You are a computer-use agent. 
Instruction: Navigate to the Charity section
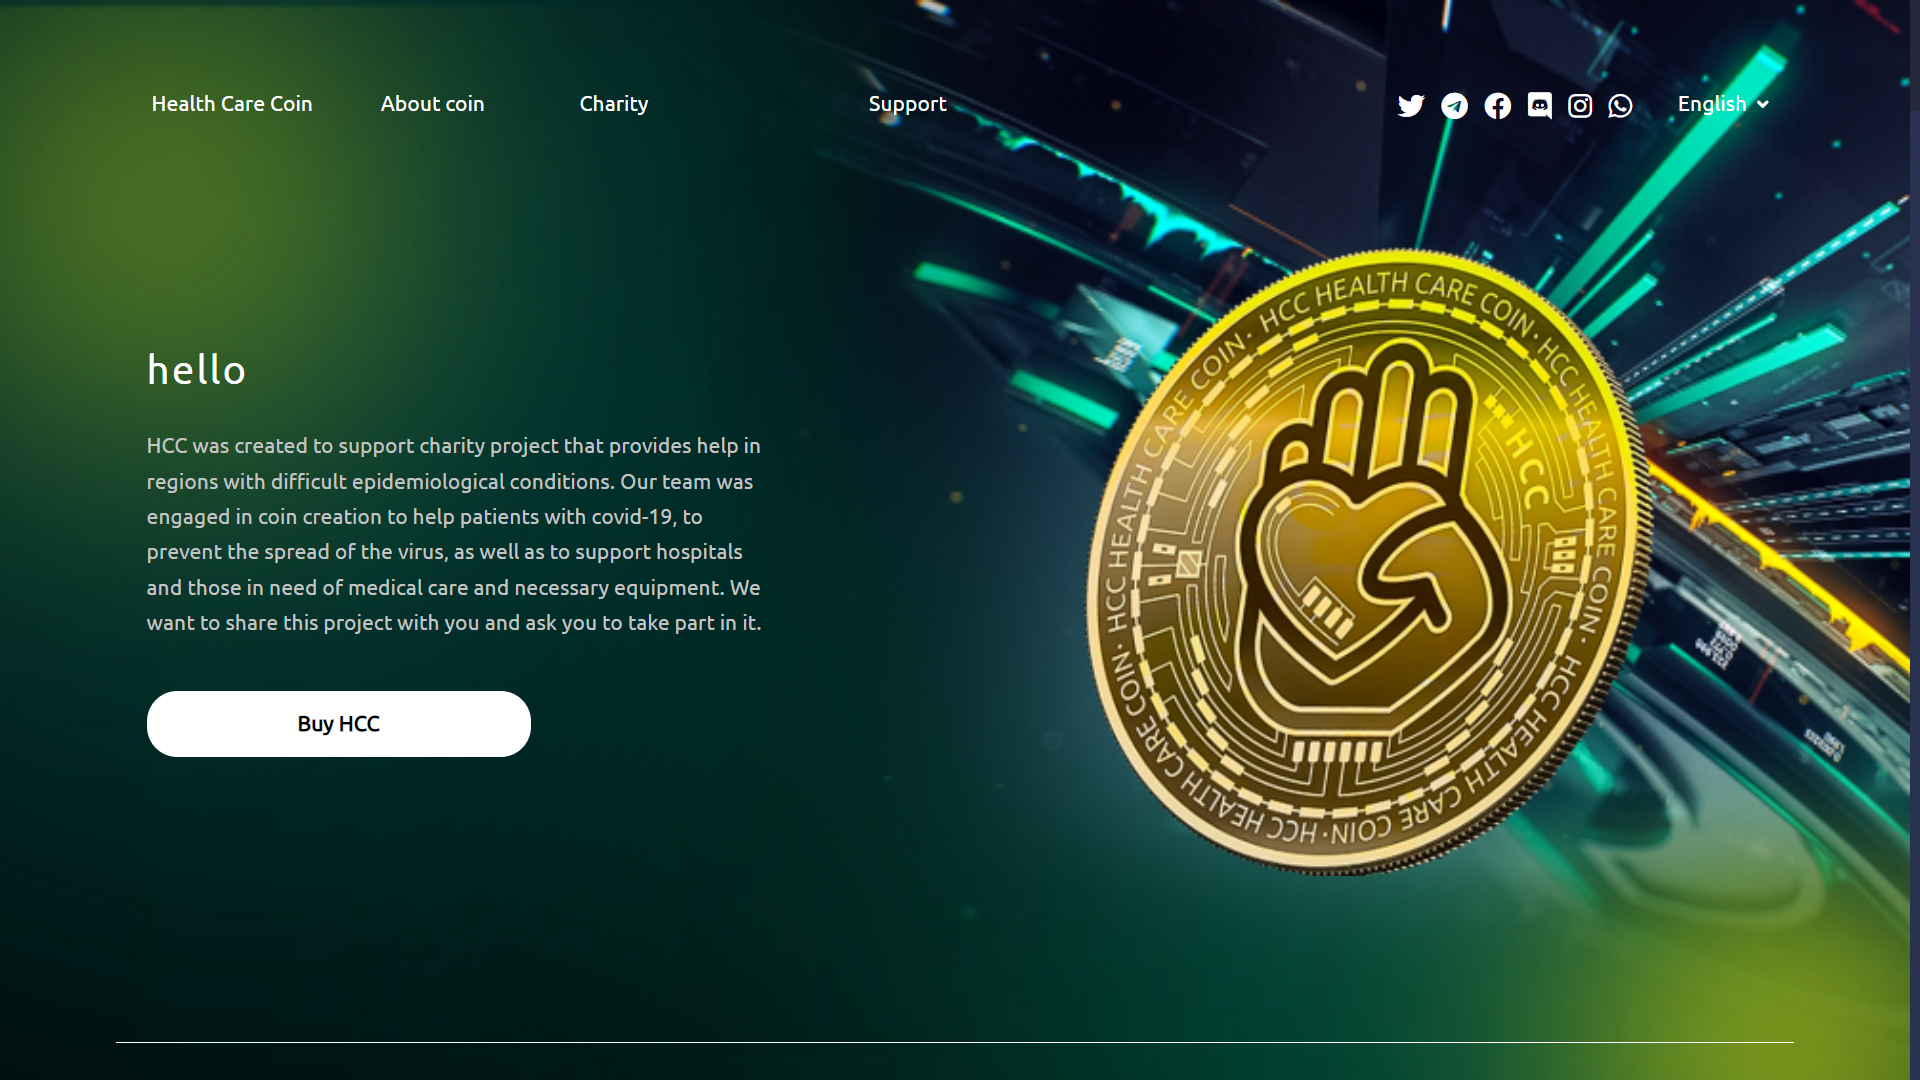[614, 104]
